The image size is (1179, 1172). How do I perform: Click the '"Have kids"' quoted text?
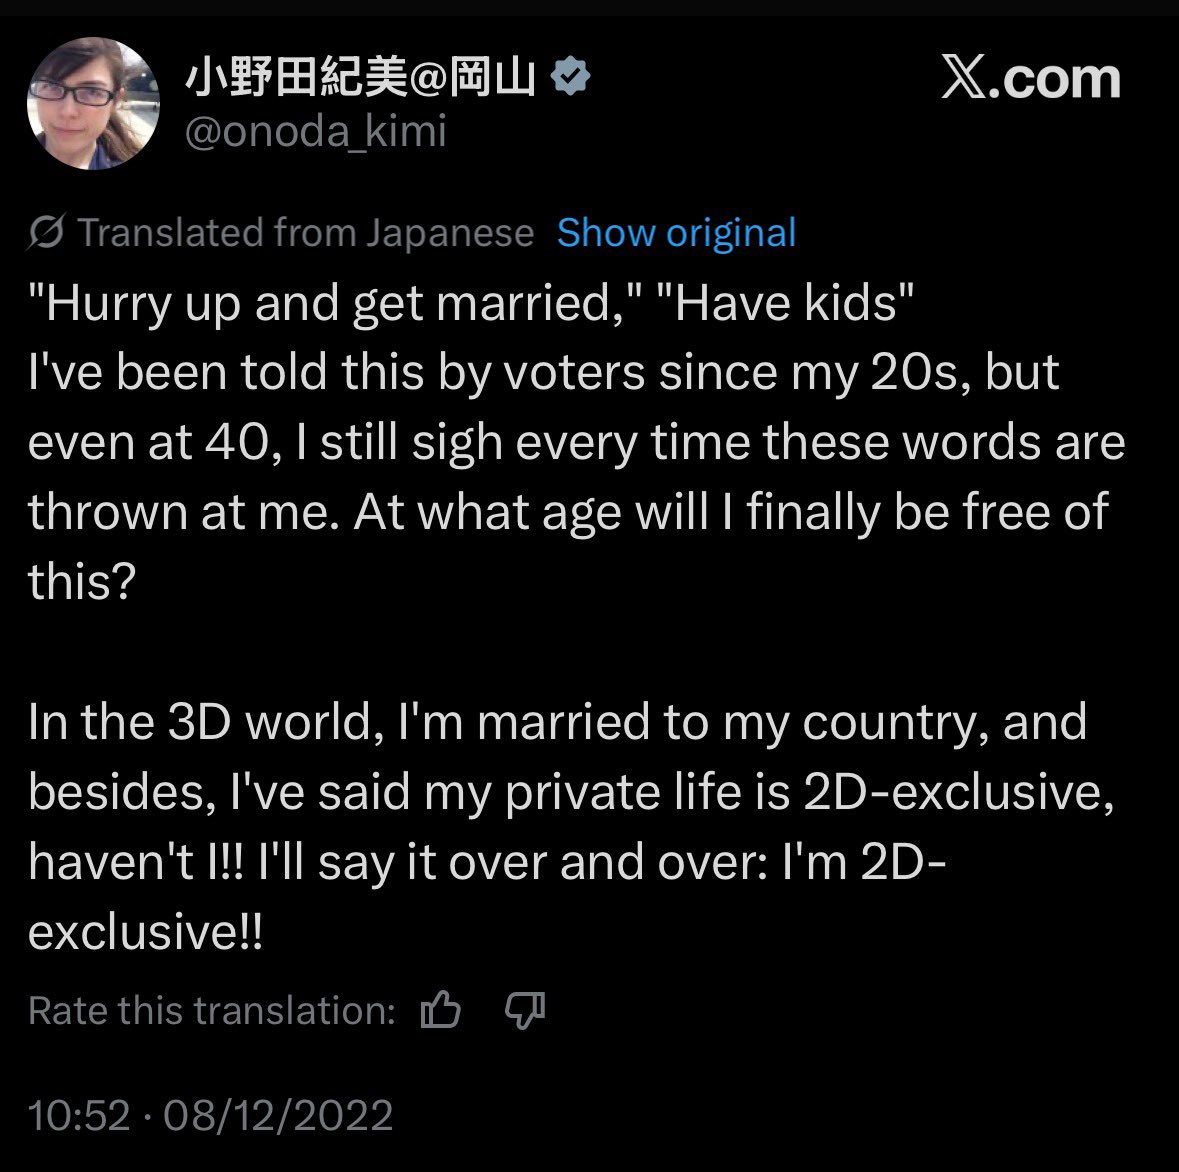pyautogui.click(x=785, y=302)
